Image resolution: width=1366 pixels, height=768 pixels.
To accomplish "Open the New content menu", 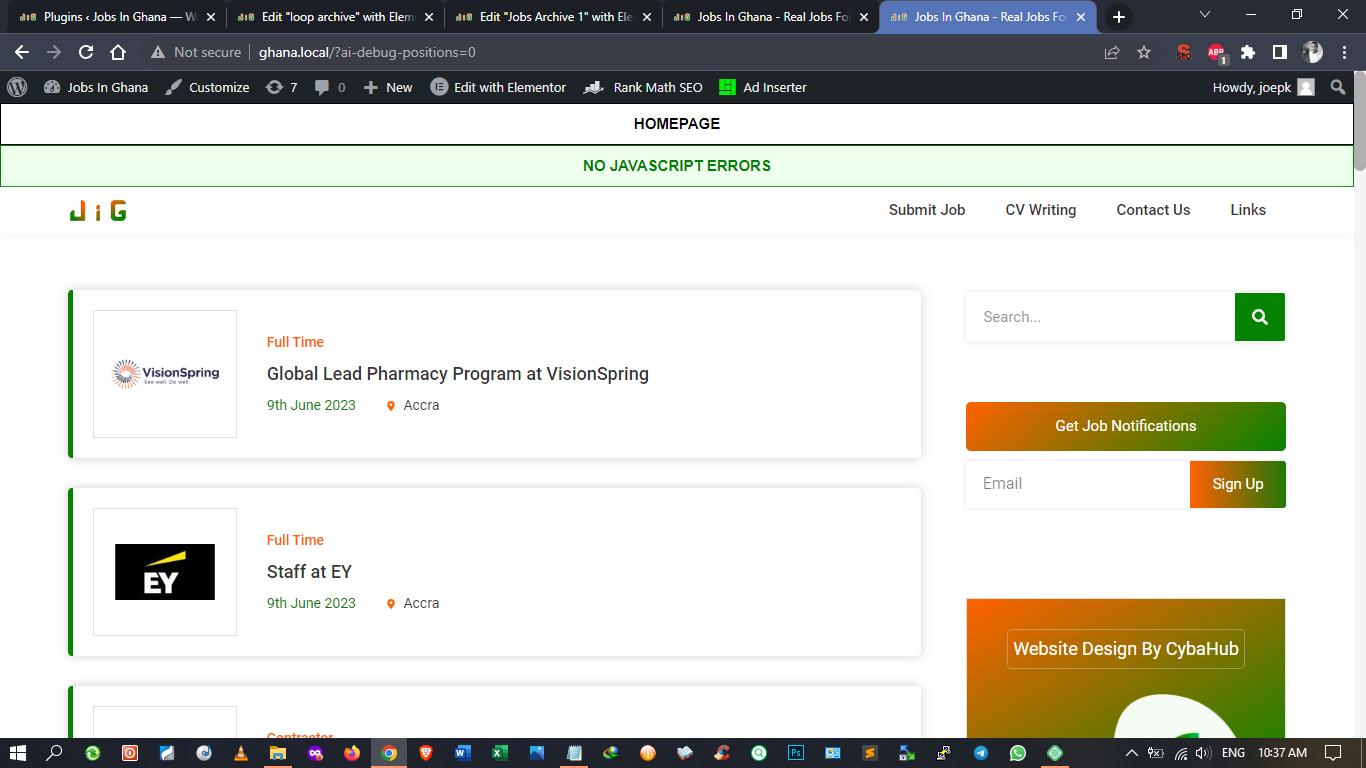I will coord(388,87).
